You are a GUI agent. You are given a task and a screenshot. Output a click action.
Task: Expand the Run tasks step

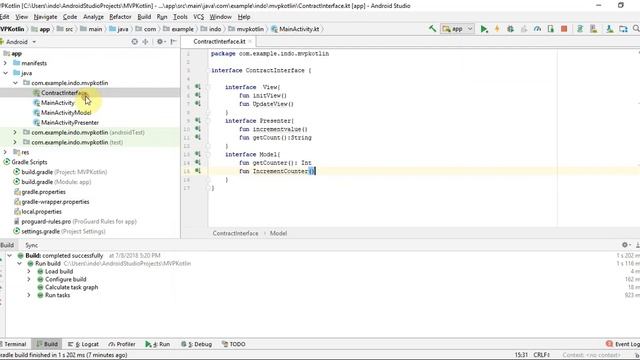click(x=29, y=295)
